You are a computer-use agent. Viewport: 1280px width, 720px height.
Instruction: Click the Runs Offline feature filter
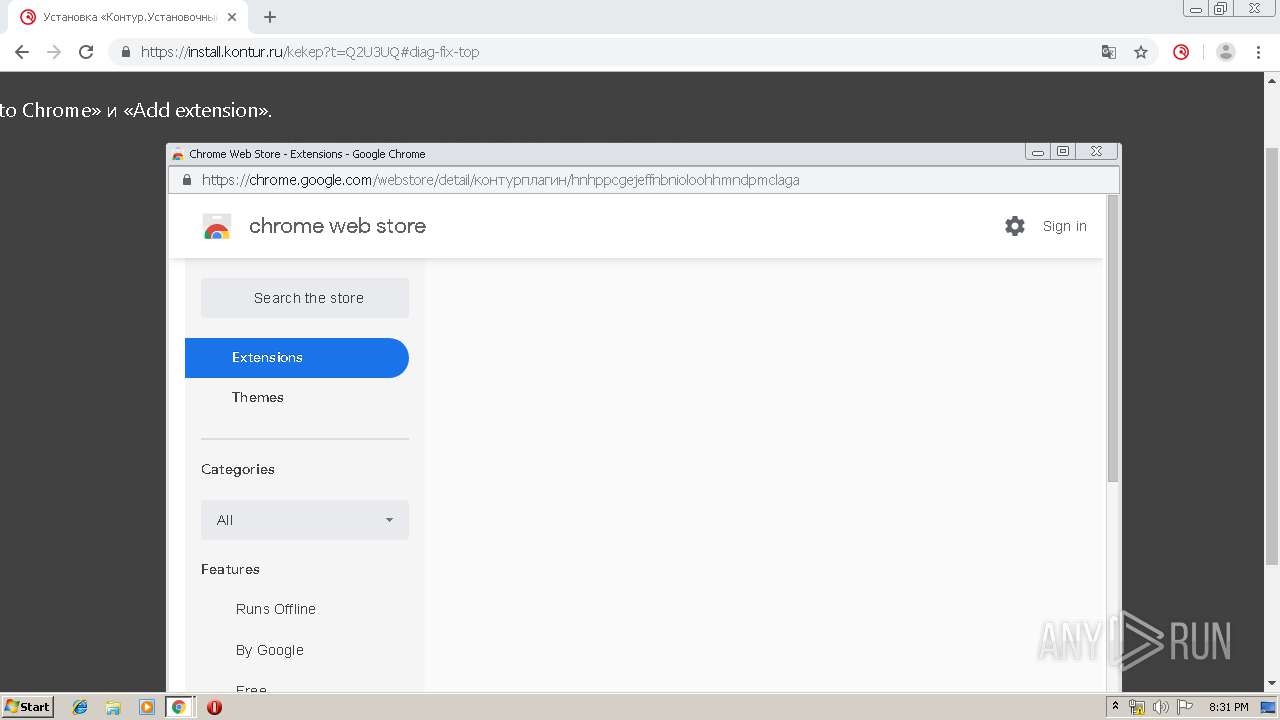point(276,609)
